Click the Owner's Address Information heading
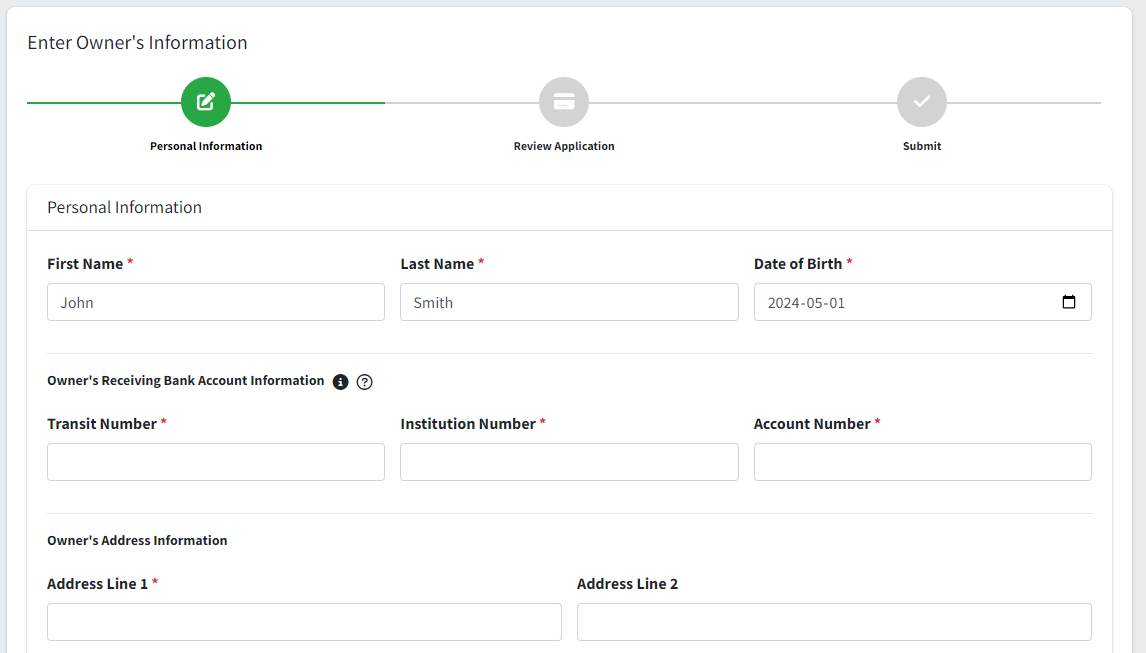The width and height of the screenshot is (1146, 653). (137, 540)
